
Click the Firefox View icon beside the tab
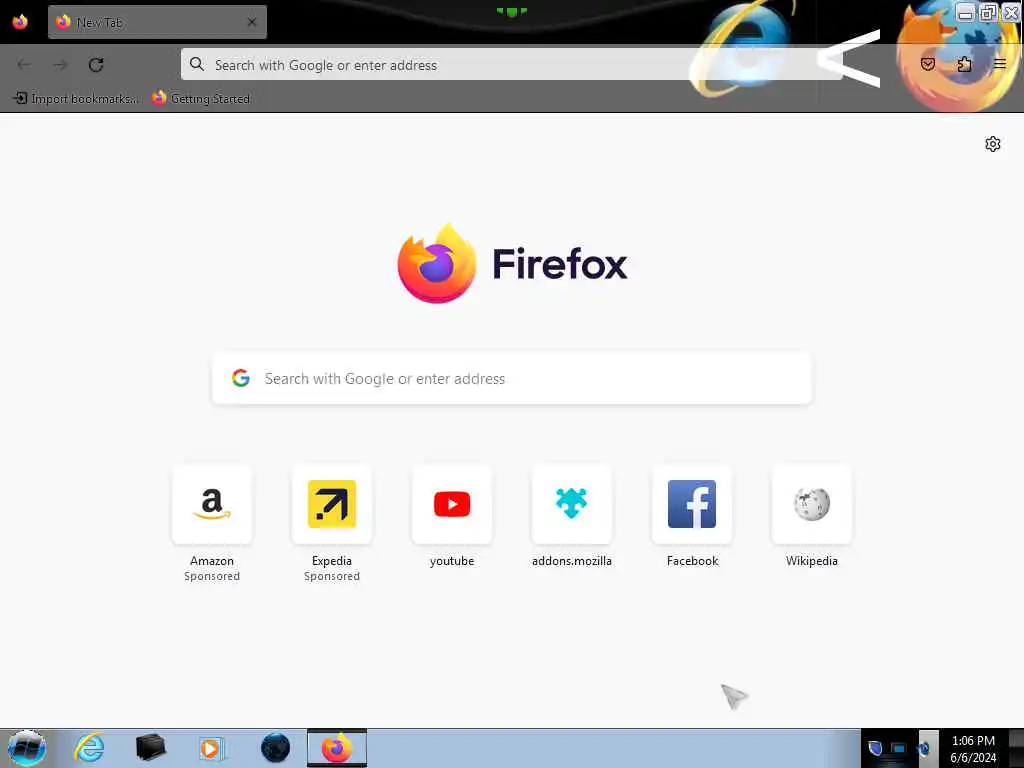(x=20, y=22)
